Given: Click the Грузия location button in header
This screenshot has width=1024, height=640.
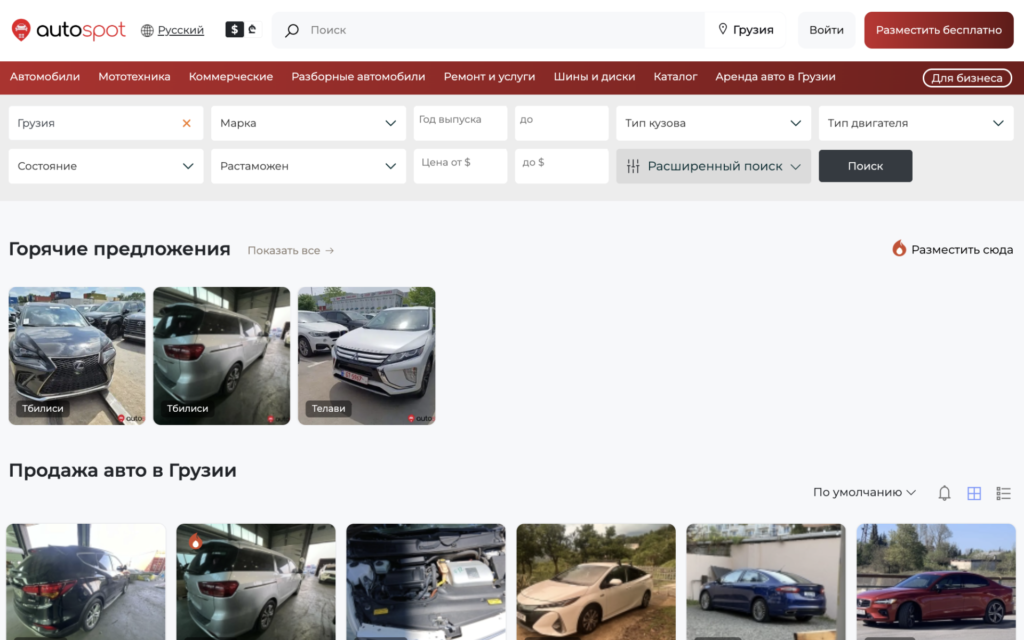Looking at the screenshot, I should pyautogui.click(x=745, y=30).
